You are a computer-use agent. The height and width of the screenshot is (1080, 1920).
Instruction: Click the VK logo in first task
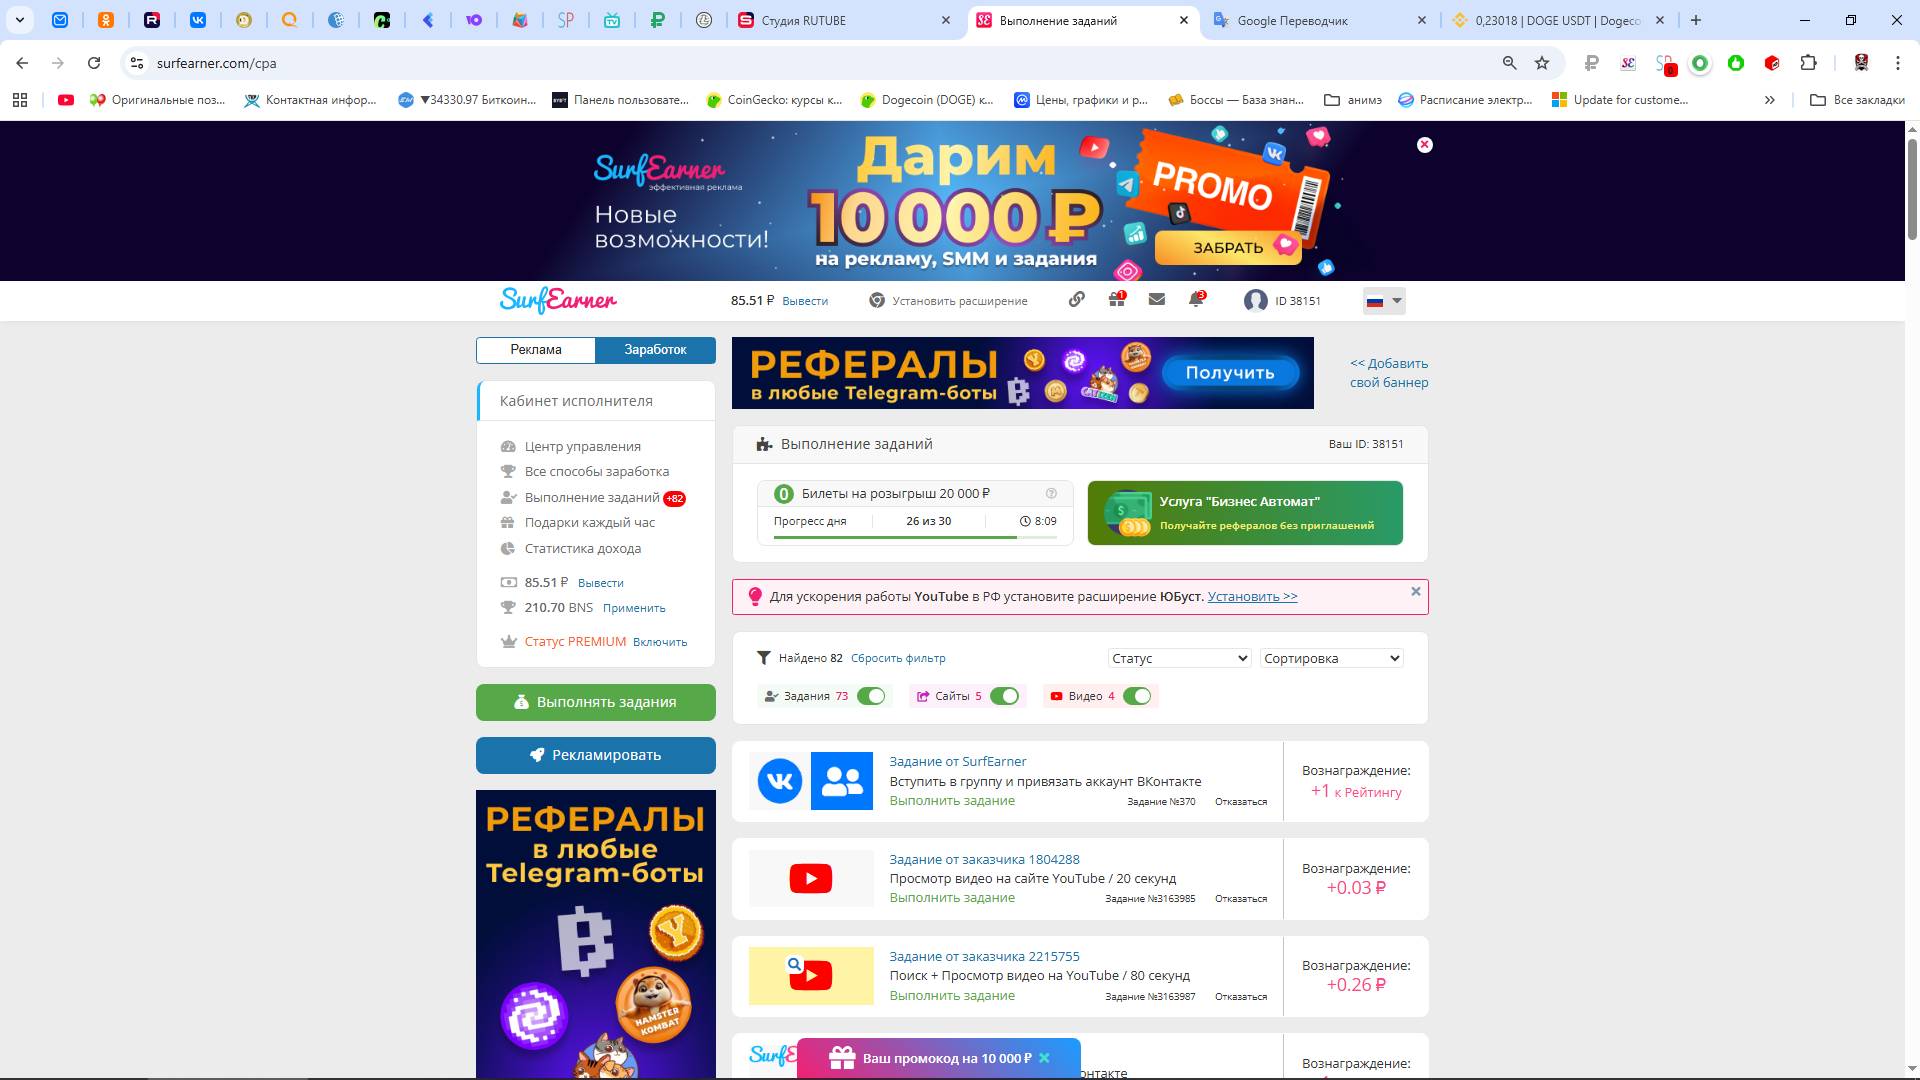click(779, 781)
